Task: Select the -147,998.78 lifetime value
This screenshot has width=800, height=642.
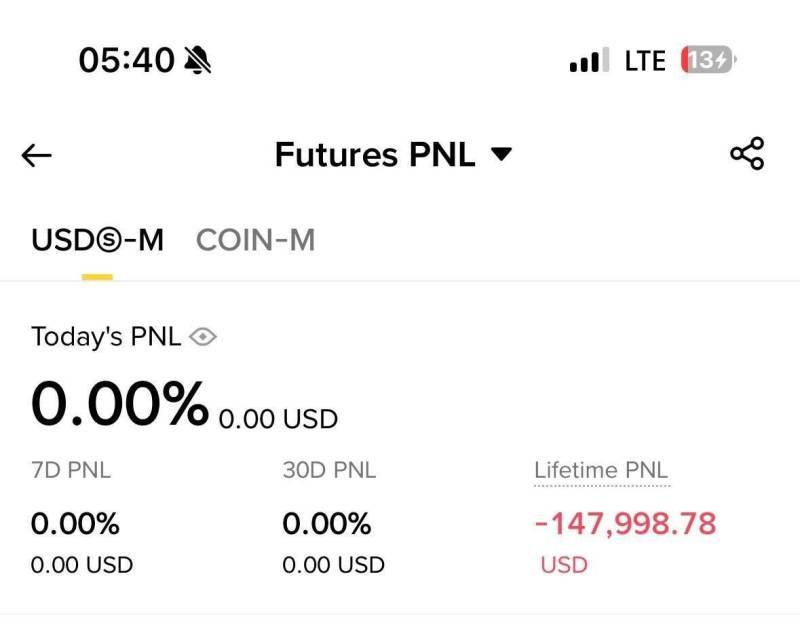Action: tap(625, 524)
